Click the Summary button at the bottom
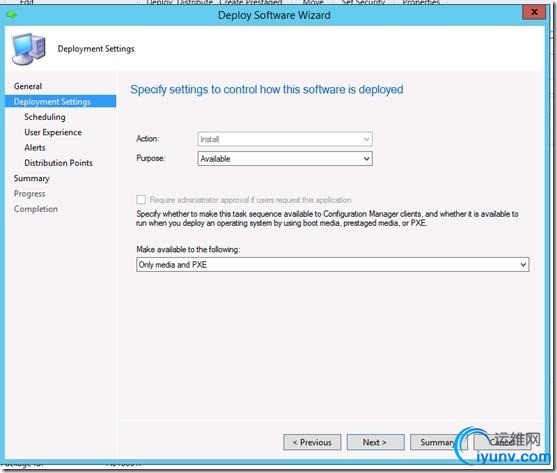The image size is (557, 473). (438, 442)
